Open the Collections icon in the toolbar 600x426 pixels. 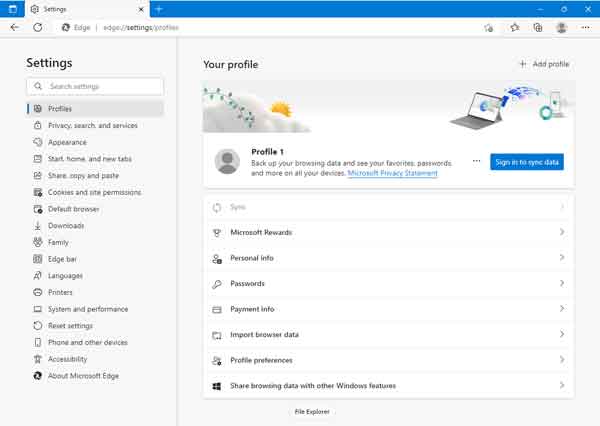pyautogui.click(x=538, y=27)
